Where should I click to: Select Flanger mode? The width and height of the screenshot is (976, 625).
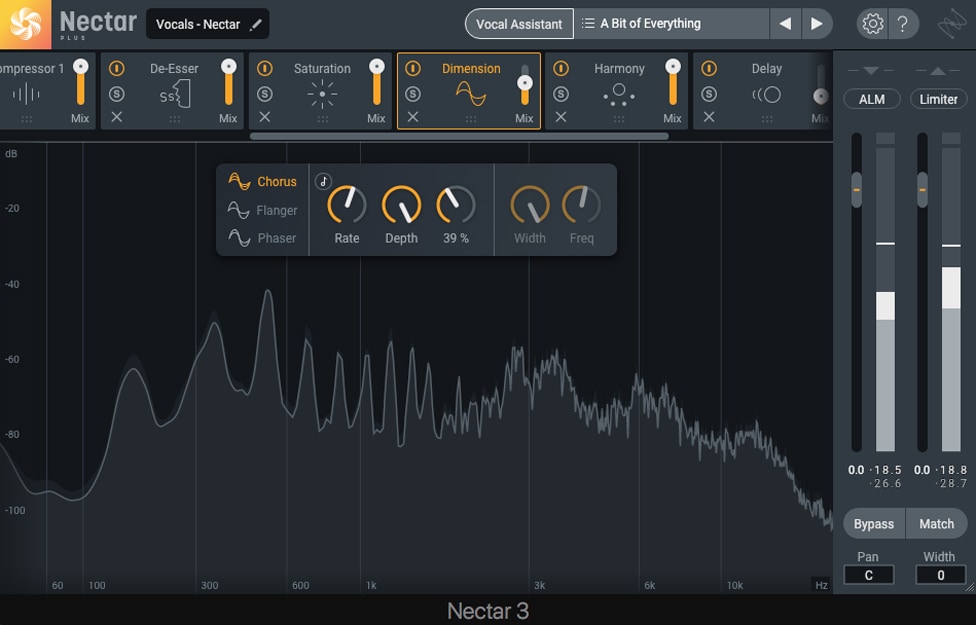click(x=262, y=210)
